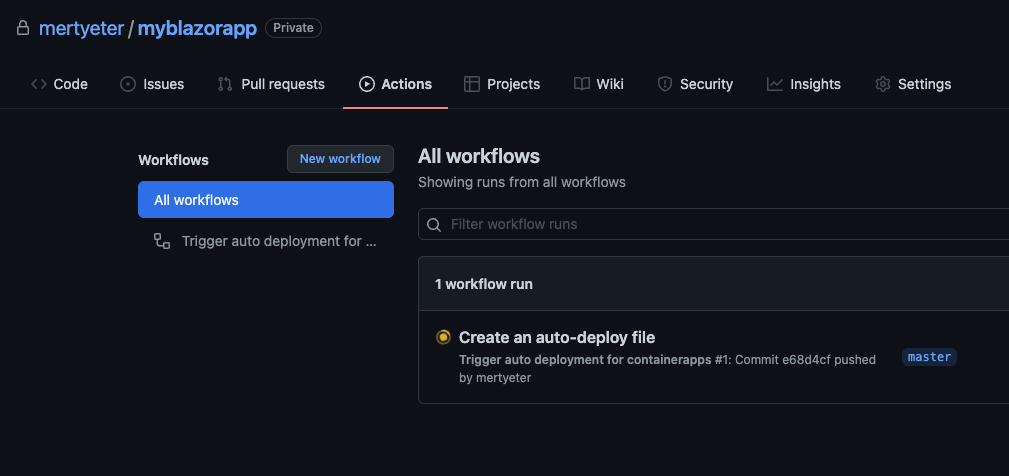Screen dimensions: 1009x476
Task: Click the Workflows sidebar heading
Action: (174, 160)
